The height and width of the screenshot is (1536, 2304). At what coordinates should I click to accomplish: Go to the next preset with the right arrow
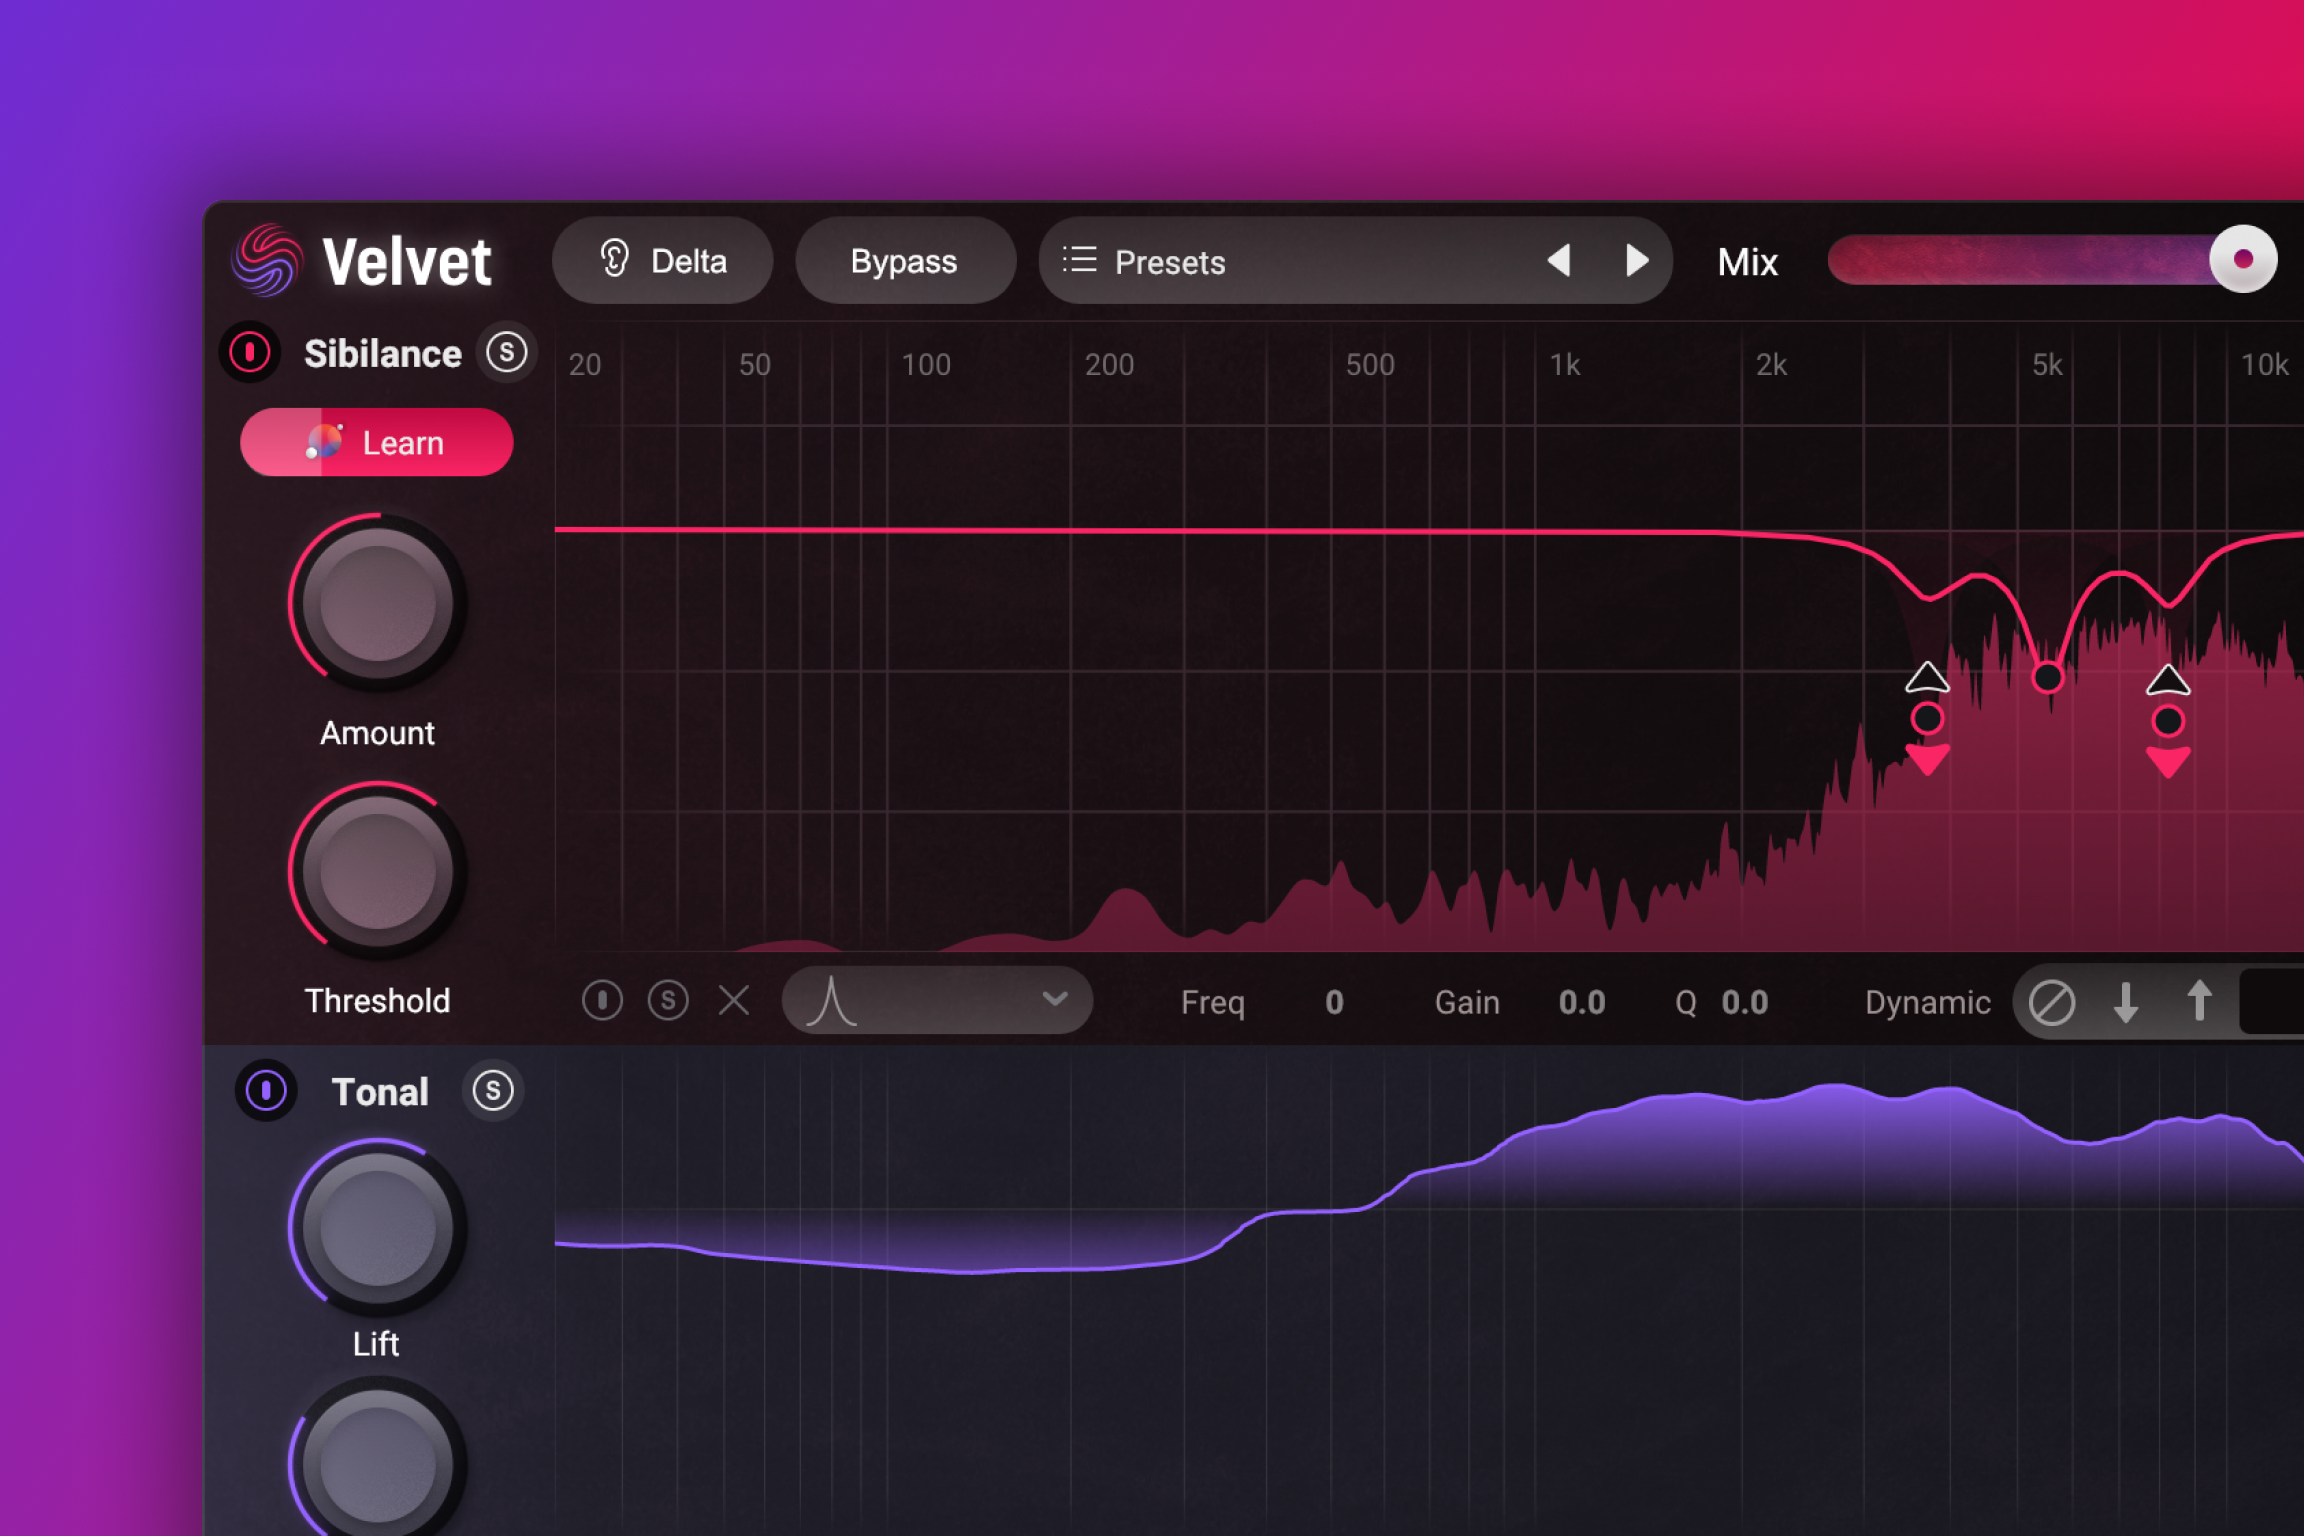coord(1636,260)
